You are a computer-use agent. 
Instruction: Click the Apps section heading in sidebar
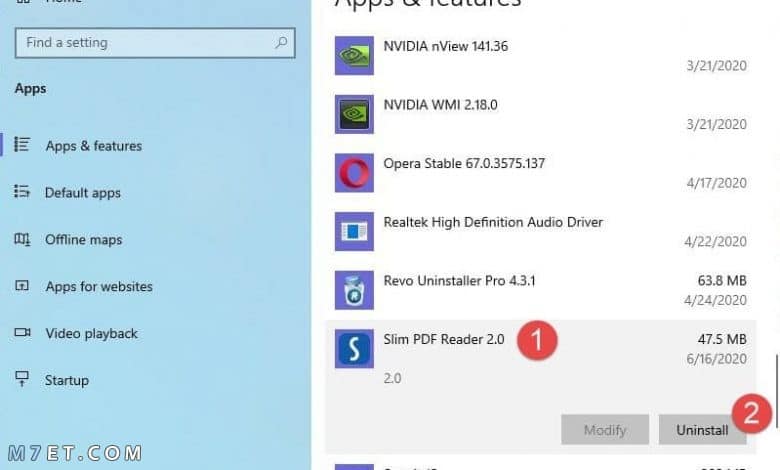pyautogui.click(x=30, y=89)
